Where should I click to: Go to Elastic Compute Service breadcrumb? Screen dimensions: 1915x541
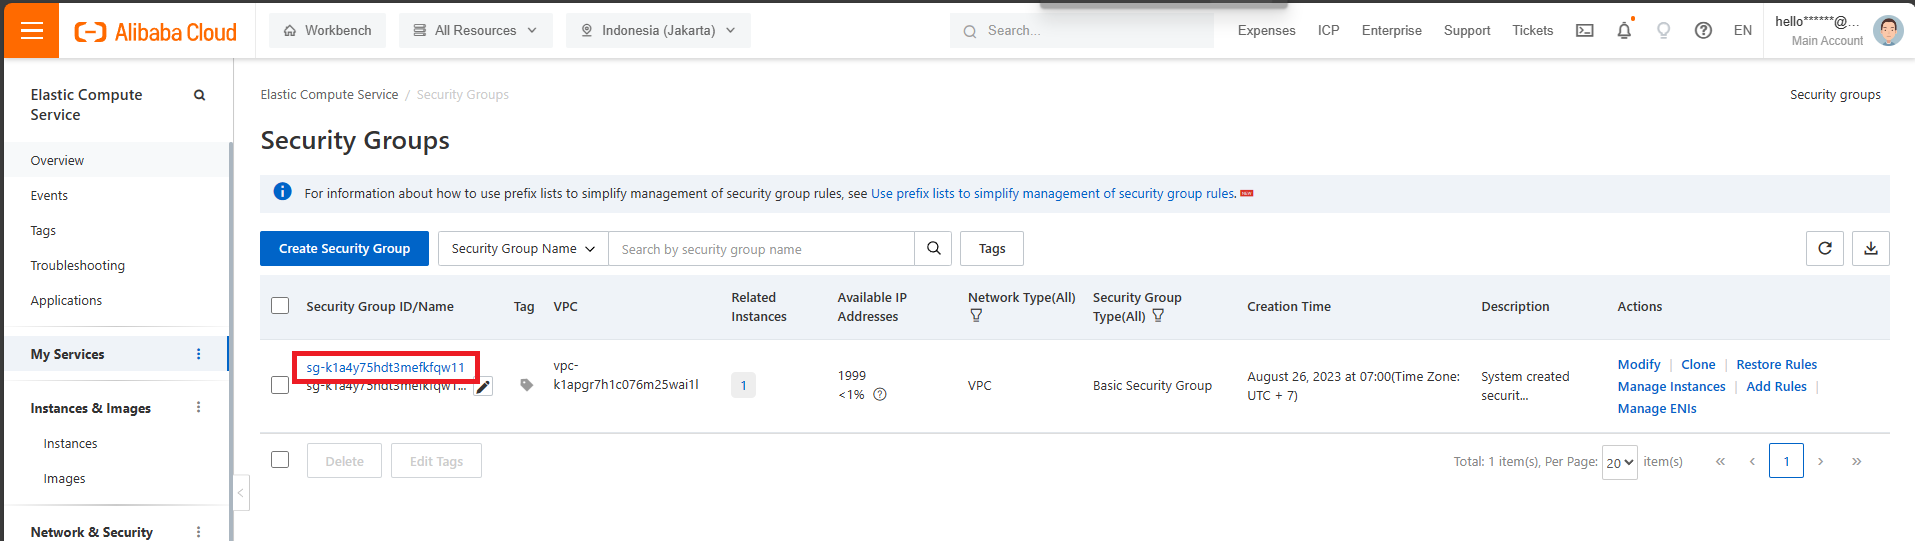click(x=329, y=94)
